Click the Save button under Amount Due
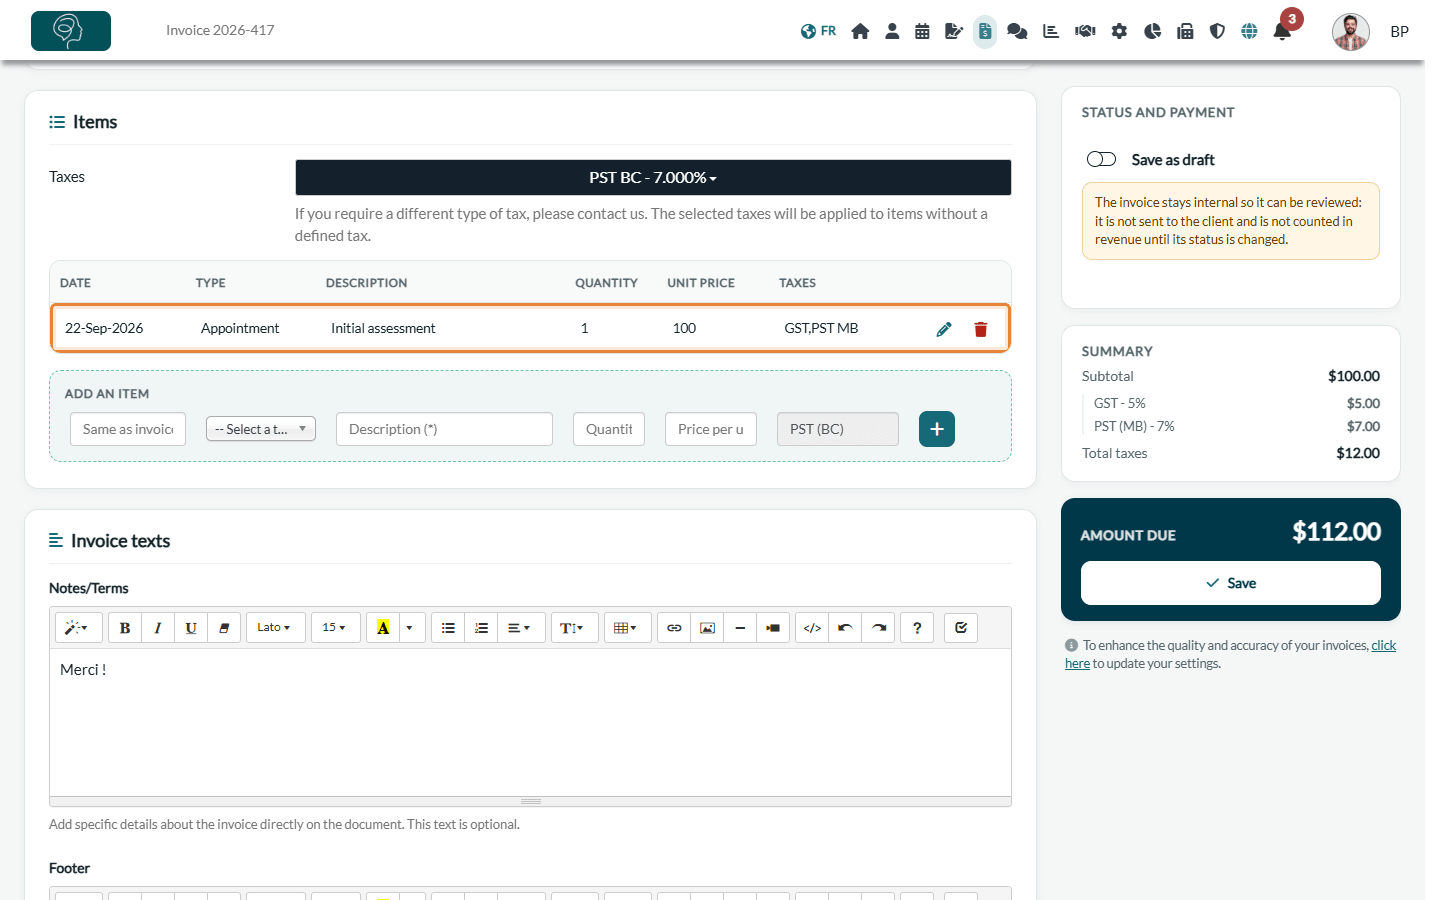1440x900 pixels. pos(1231,583)
